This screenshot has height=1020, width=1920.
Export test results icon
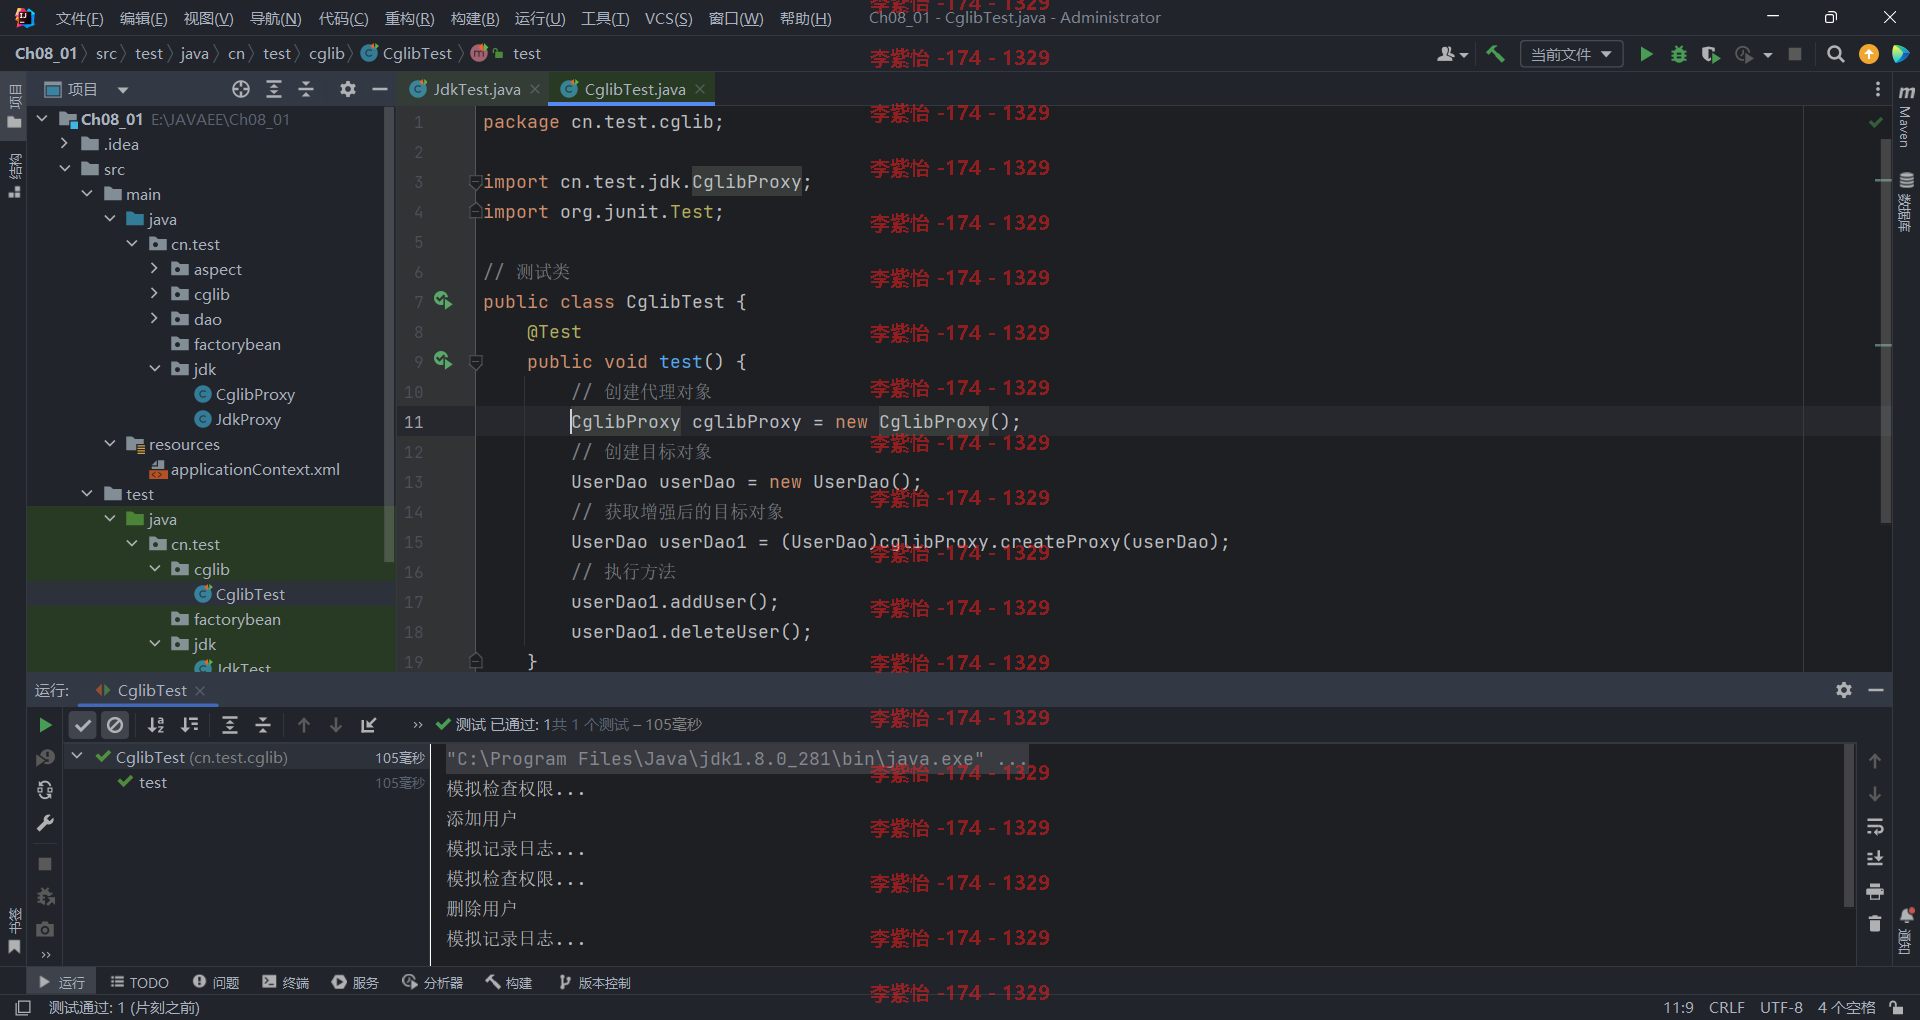click(x=369, y=725)
